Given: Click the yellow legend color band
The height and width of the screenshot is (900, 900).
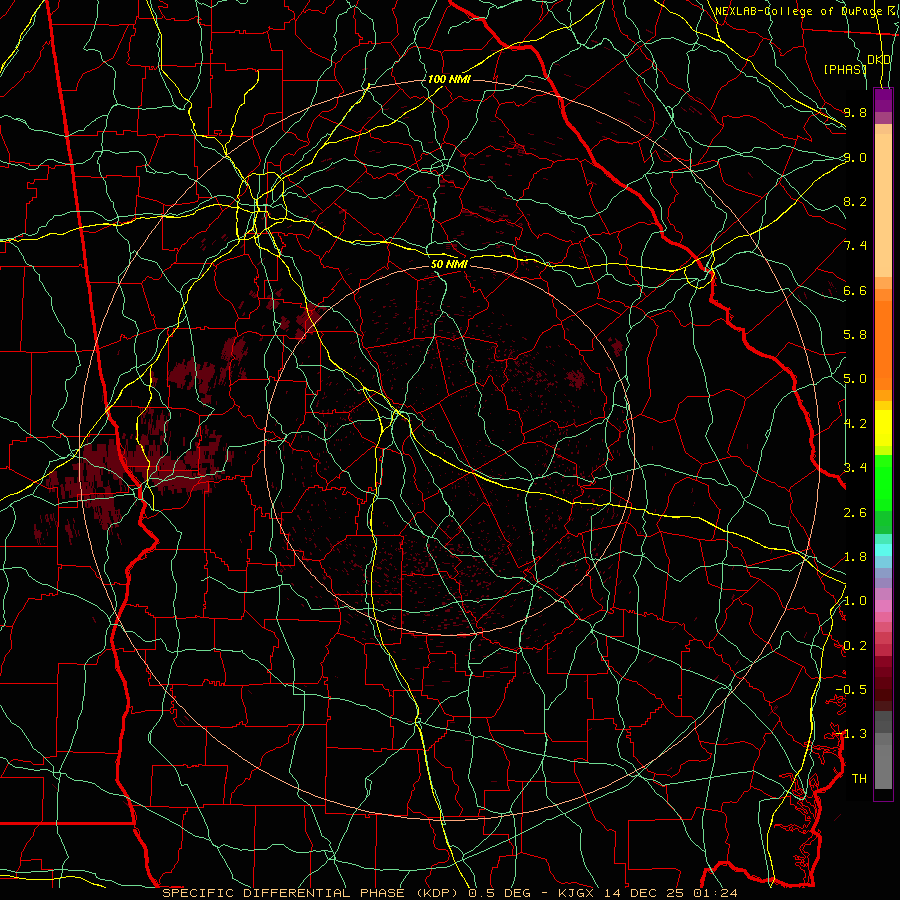Looking at the screenshot, I should pyautogui.click(x=883, y=428).
